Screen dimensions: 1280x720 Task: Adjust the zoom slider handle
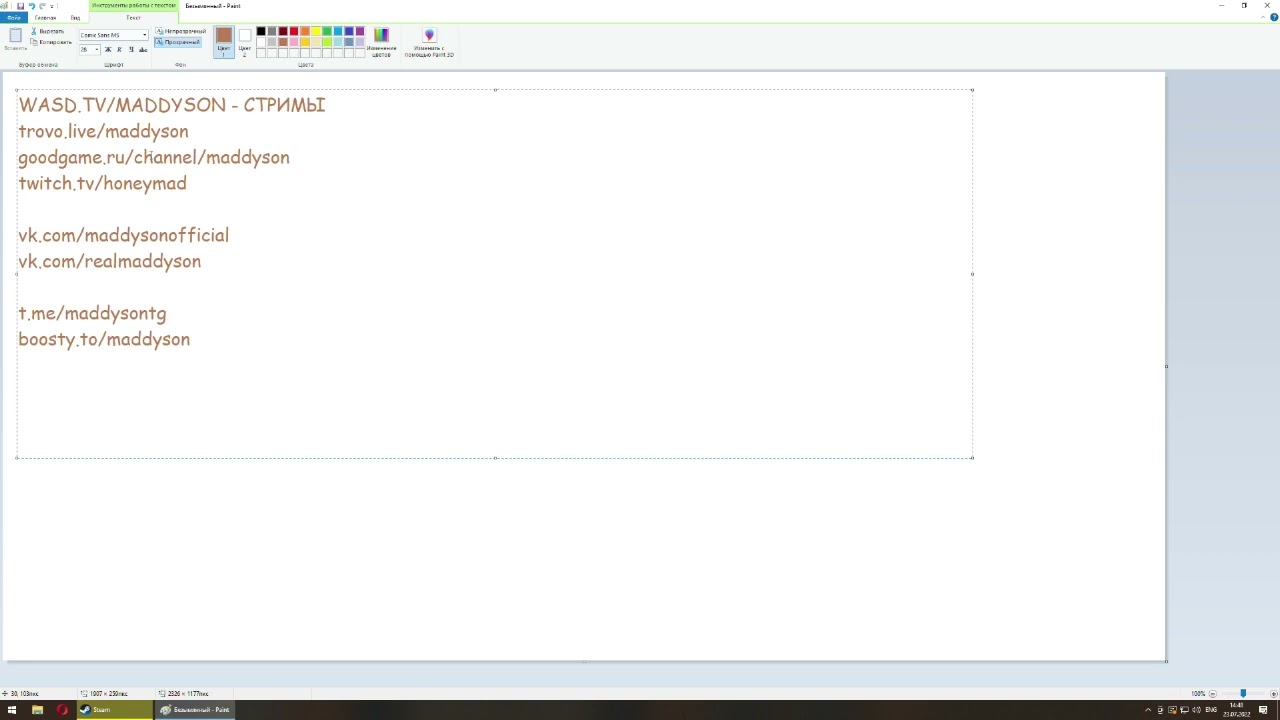coord(1243,694)
